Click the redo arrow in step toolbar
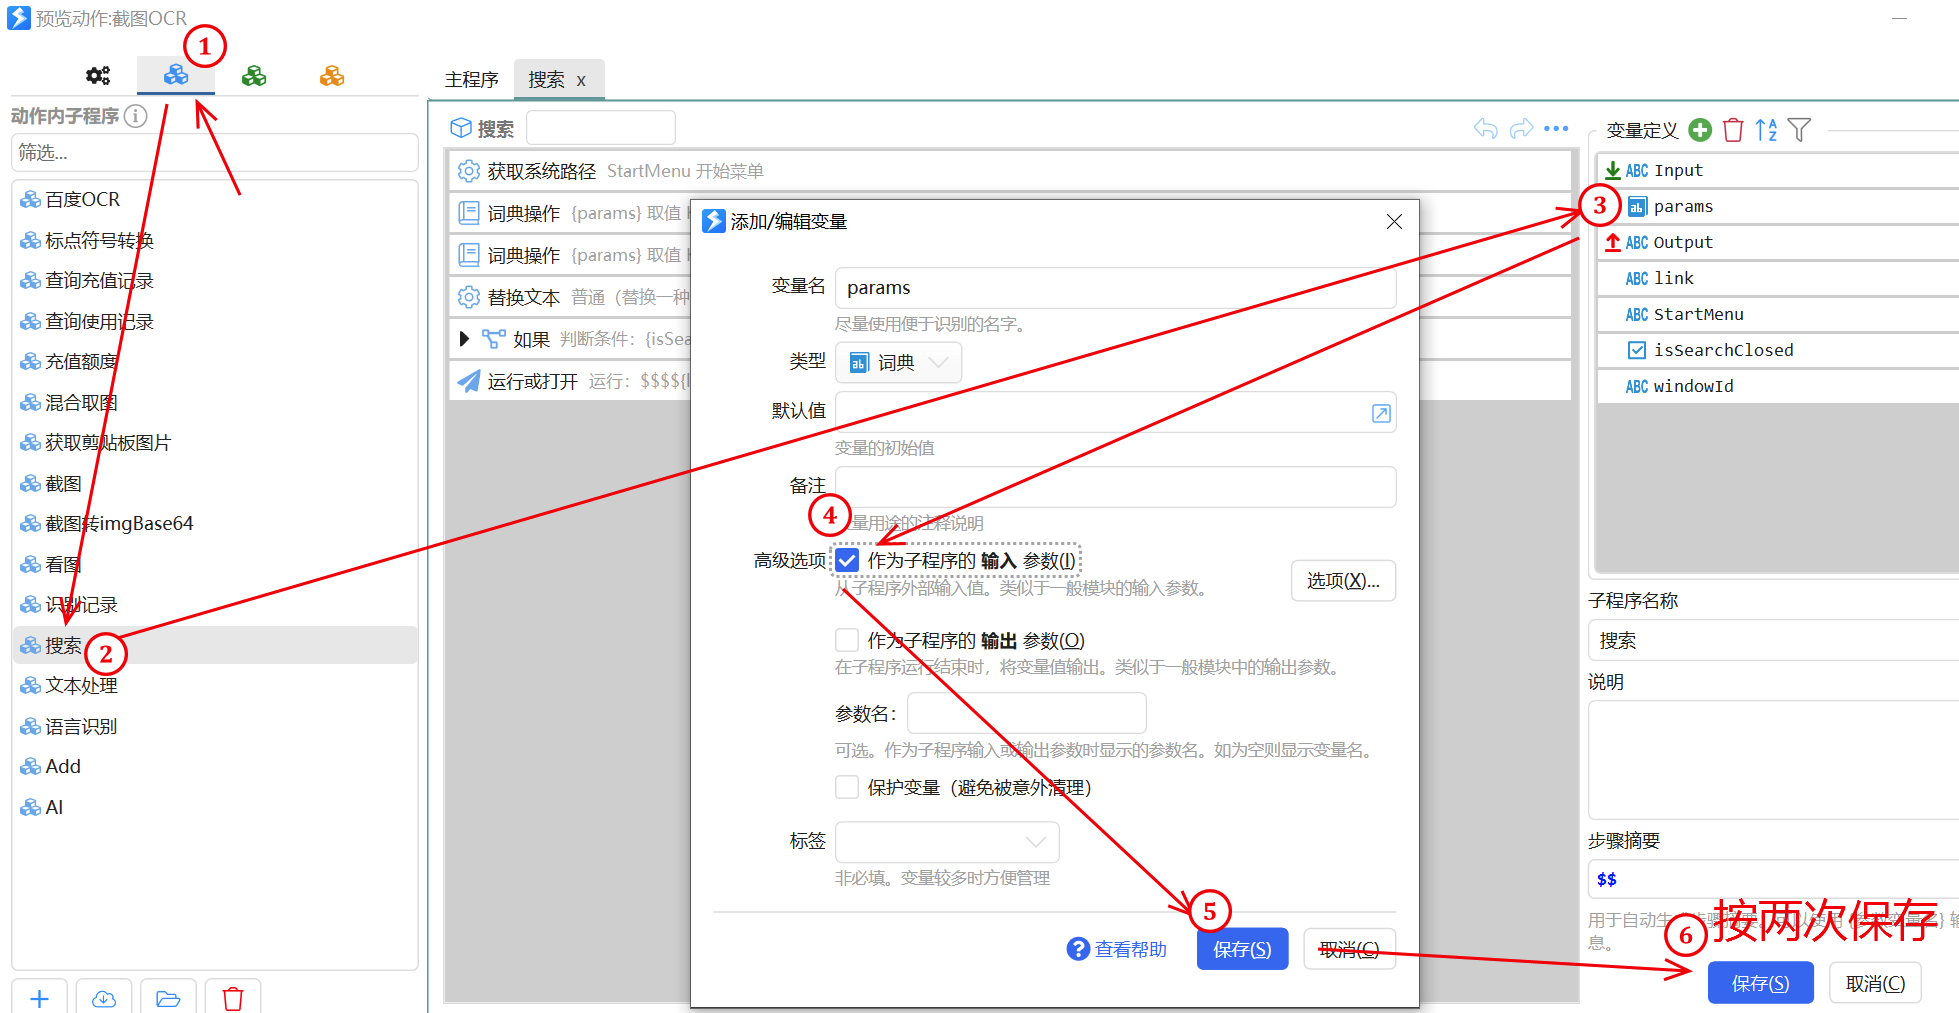 (1521, 128)
